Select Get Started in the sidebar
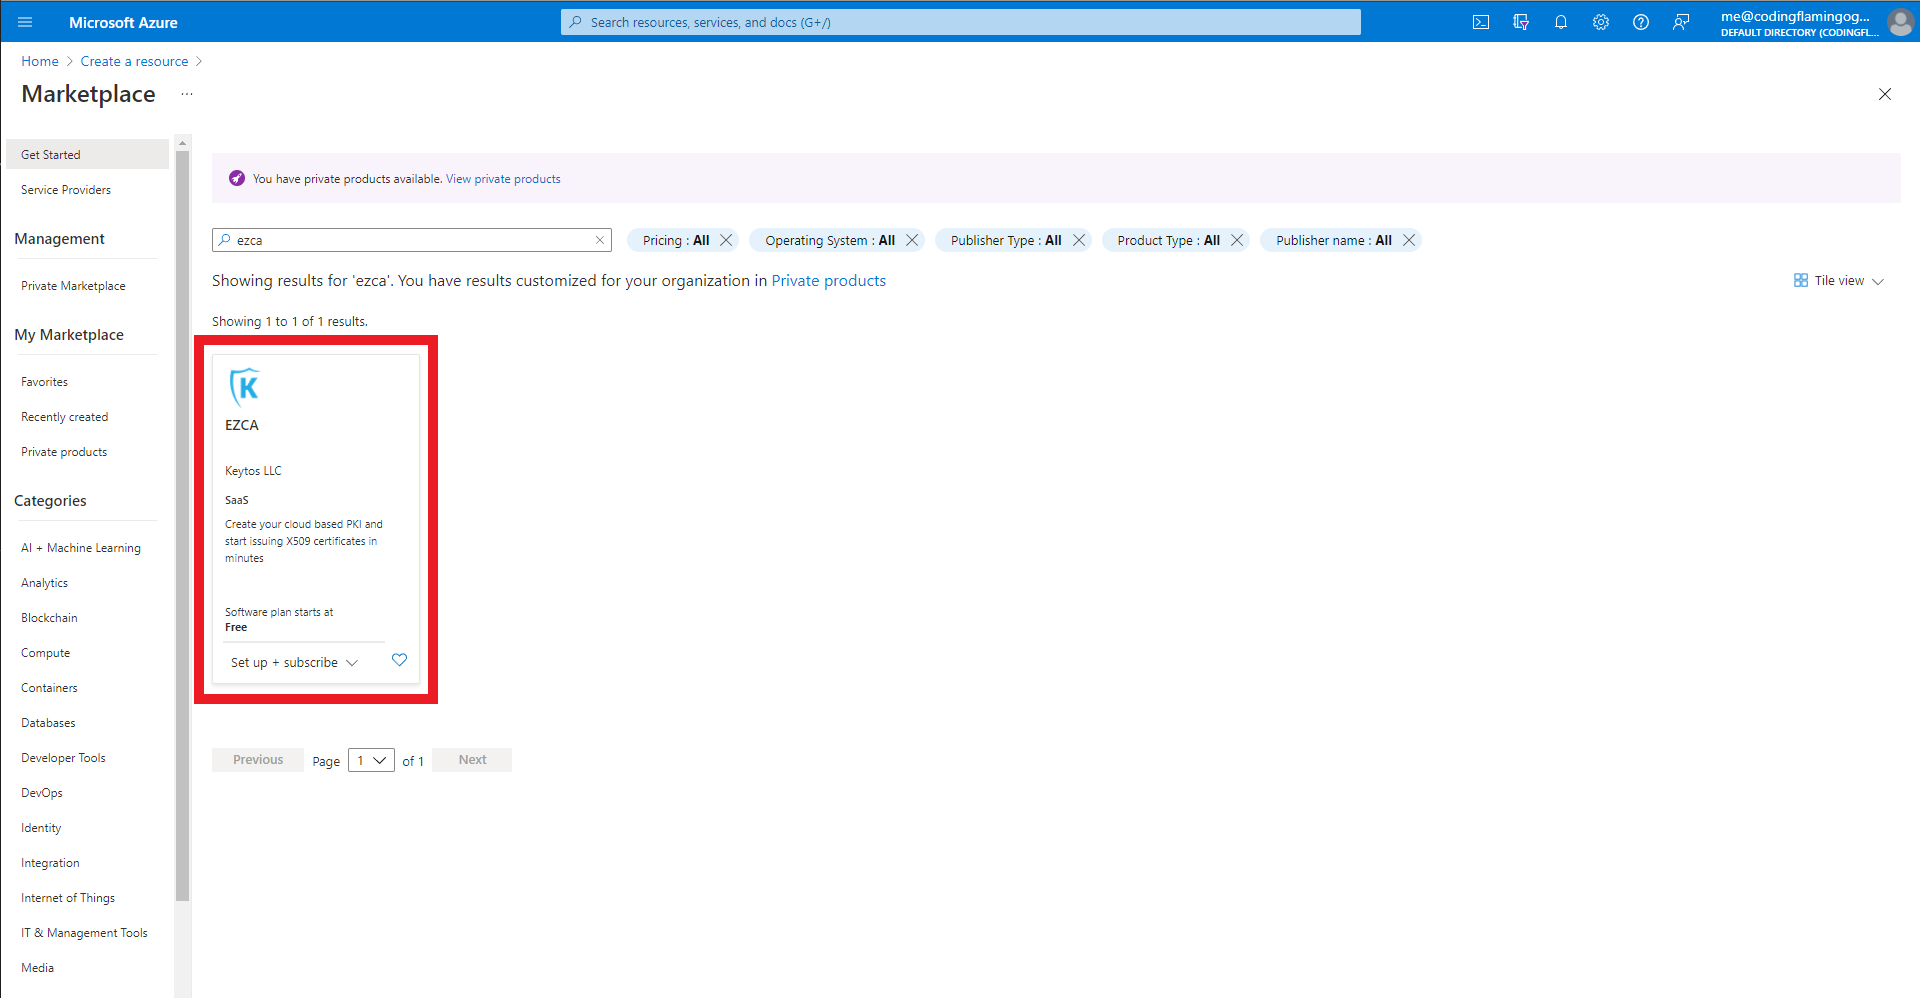The height and width of the screenshot is (998, 1920). click(x=87, y=154)
